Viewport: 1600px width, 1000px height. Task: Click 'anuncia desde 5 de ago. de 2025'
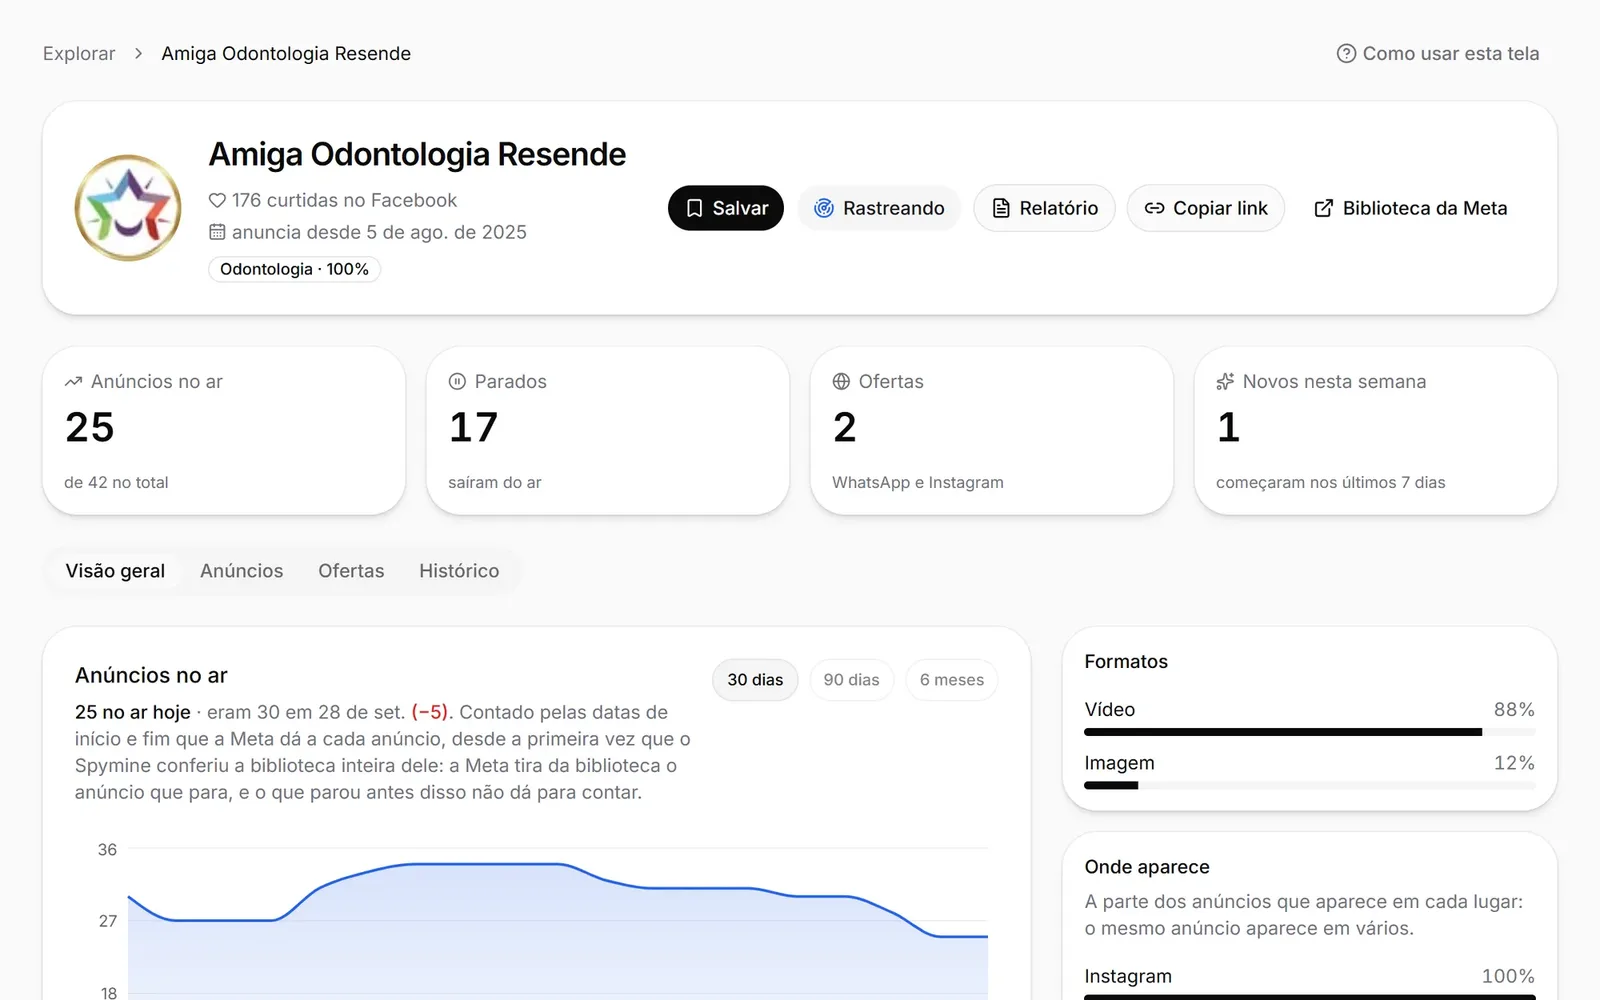[x=379, y=232]
